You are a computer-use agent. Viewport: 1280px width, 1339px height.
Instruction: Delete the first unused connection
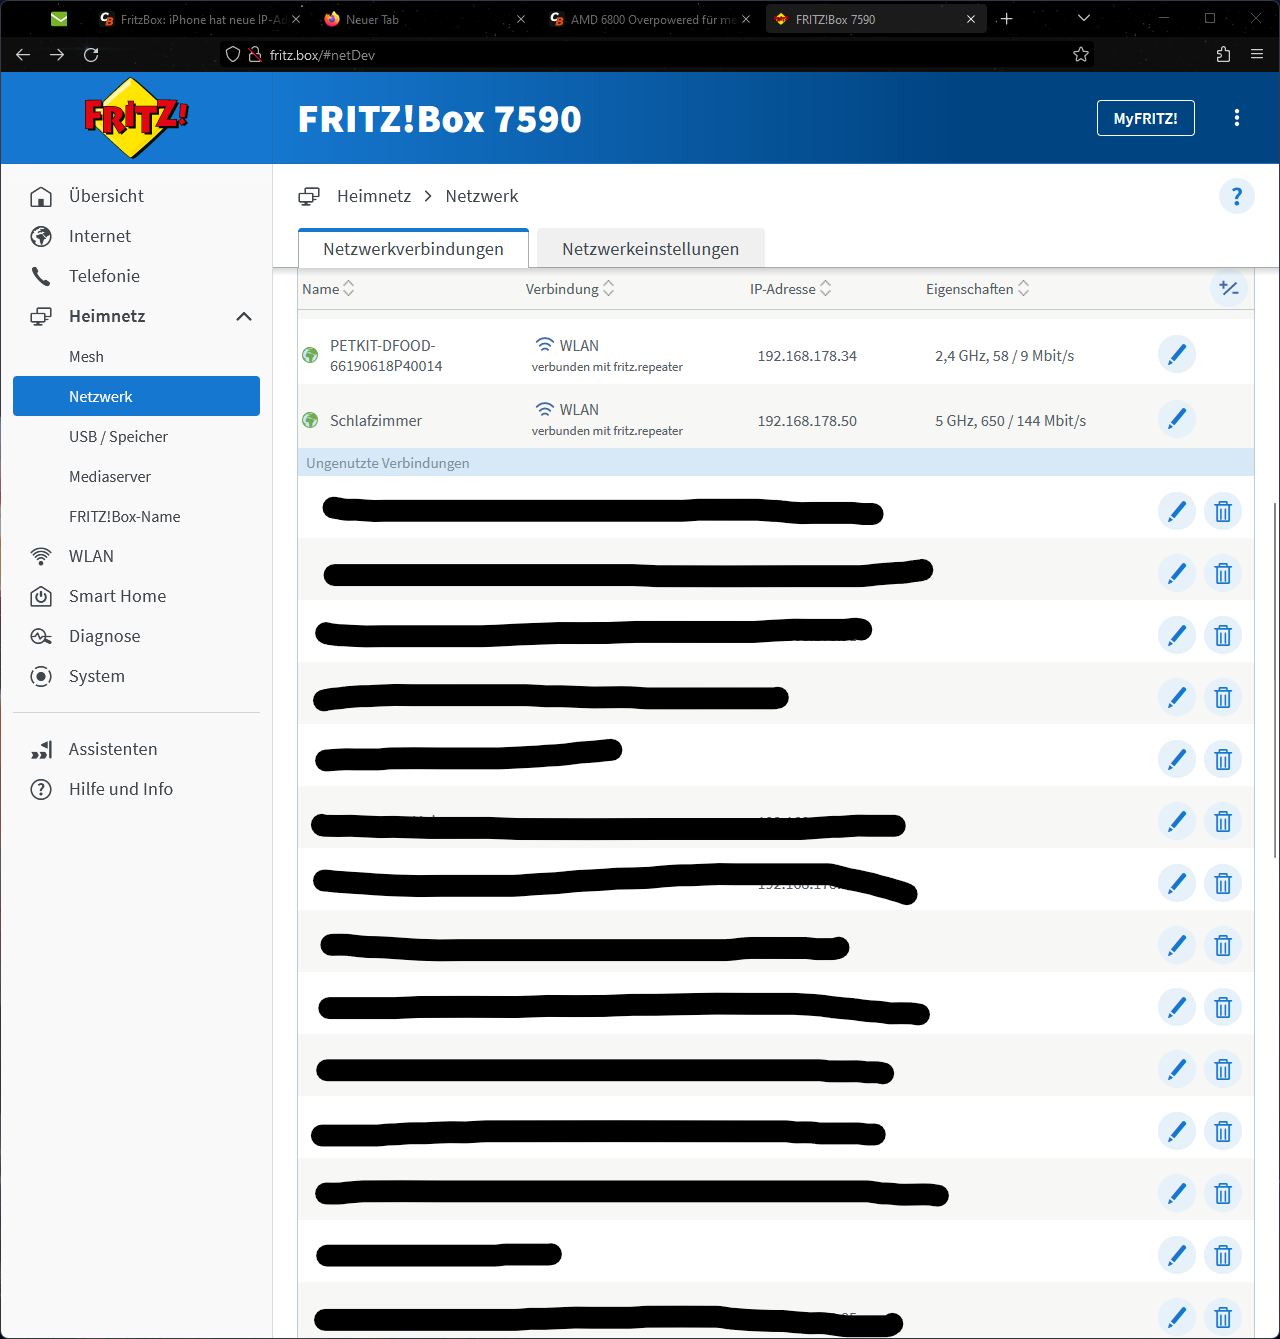tap(1223, 511)
